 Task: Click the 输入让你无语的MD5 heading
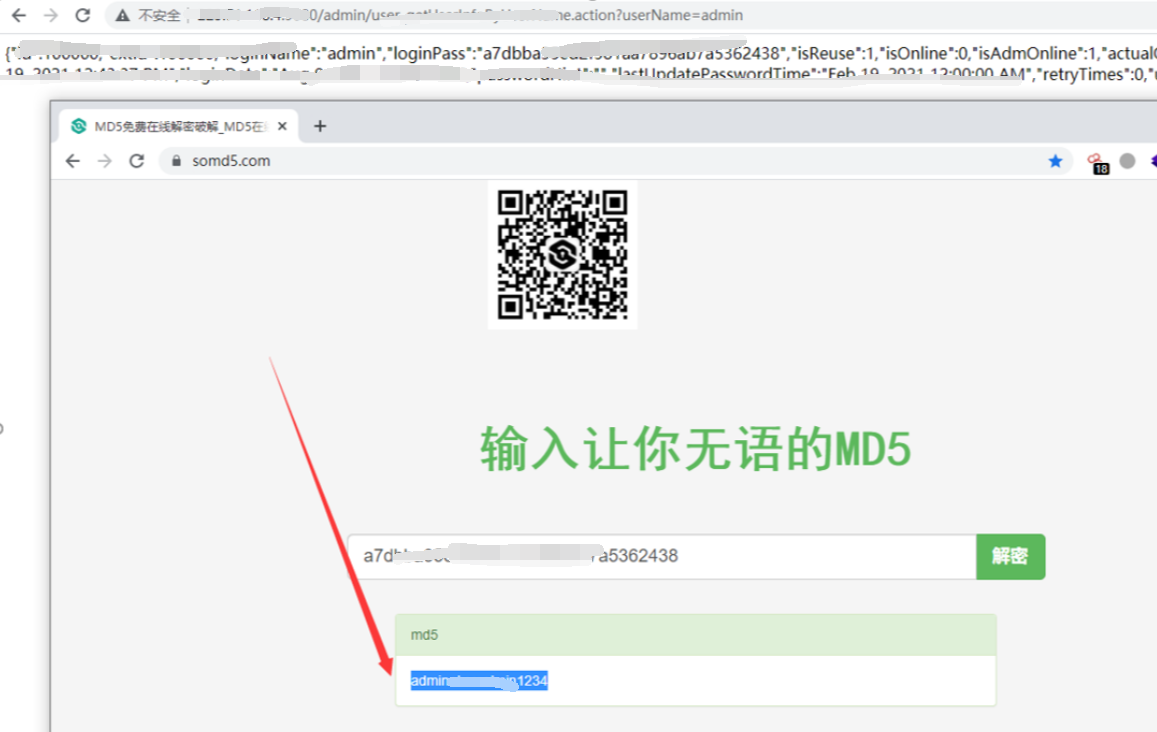(x=695, y=449)
